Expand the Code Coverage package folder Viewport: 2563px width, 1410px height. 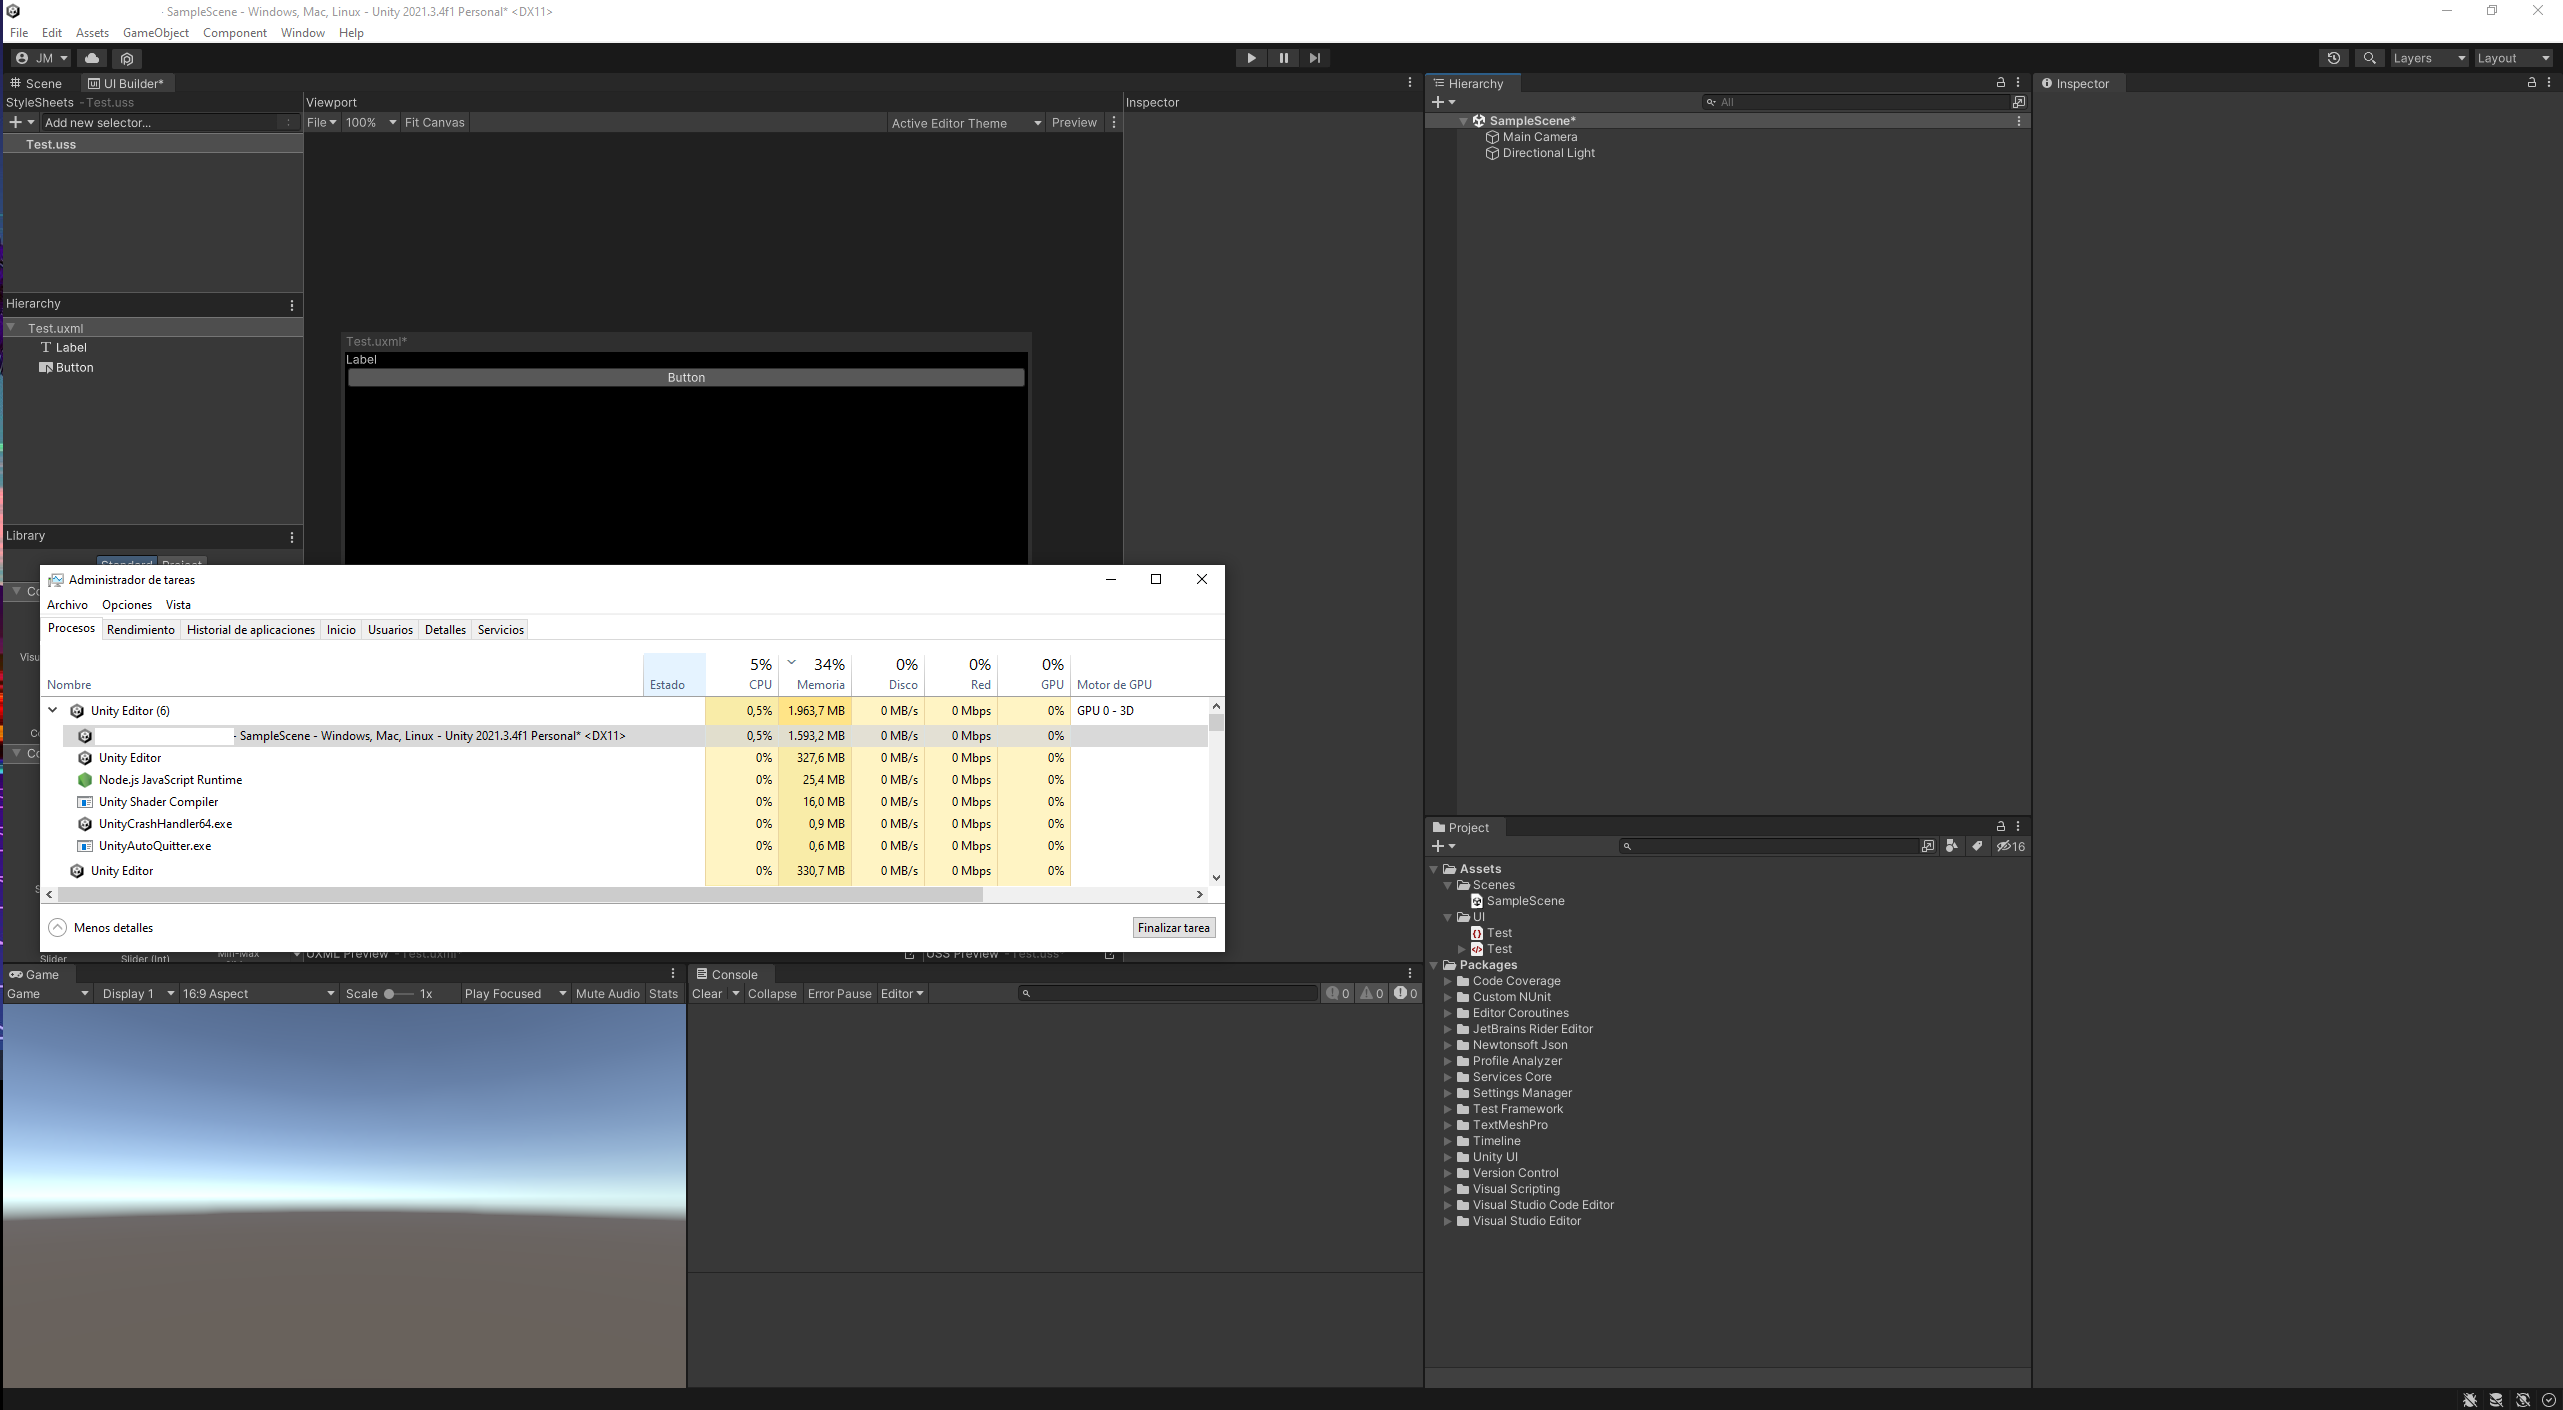coord(1447,981)
